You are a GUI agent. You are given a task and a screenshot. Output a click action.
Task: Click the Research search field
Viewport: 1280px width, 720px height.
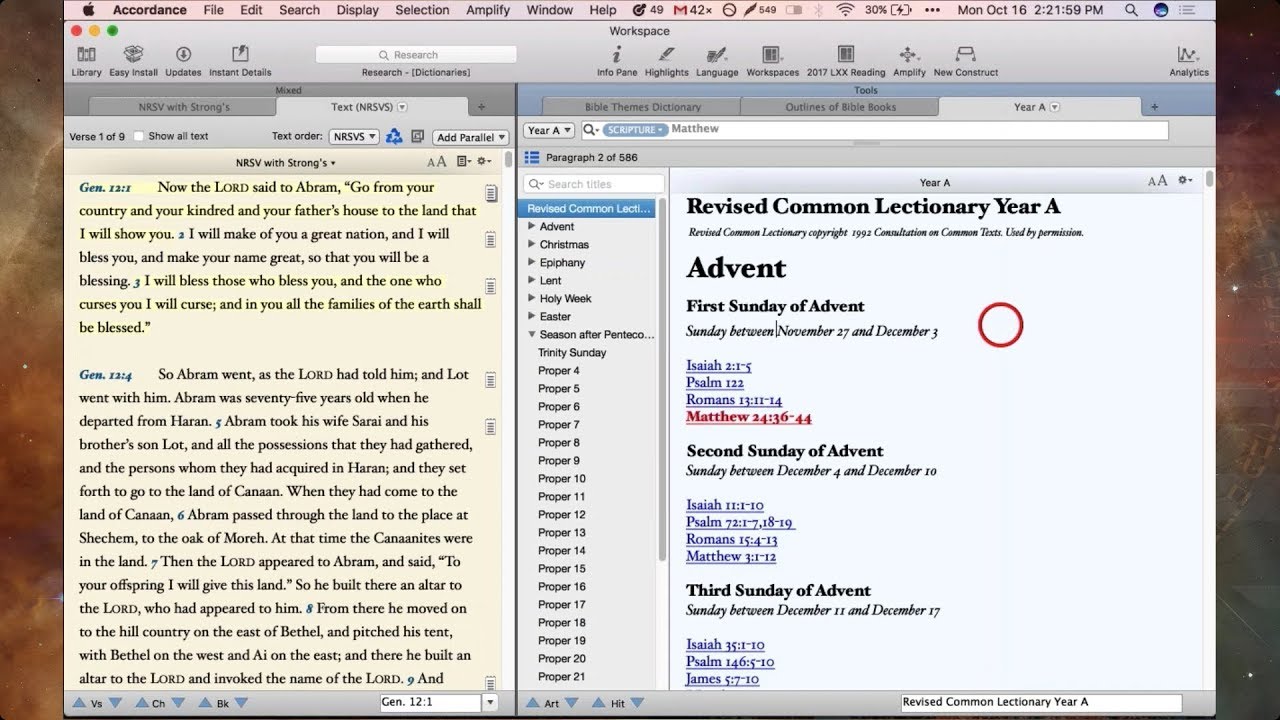416,55
